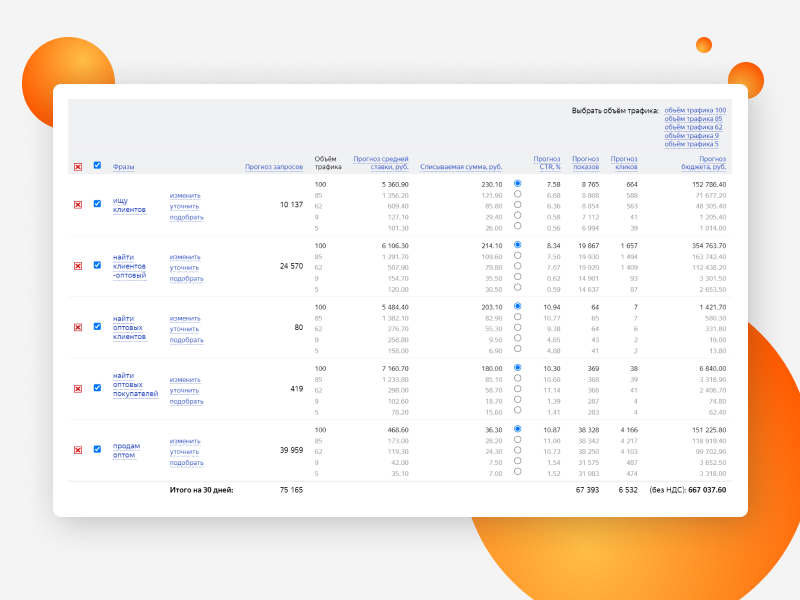Viewport: 800px width, 600px height.
Task: Choose the volume 5 radio for 'продам оптом'
Action: pos(517,471)
